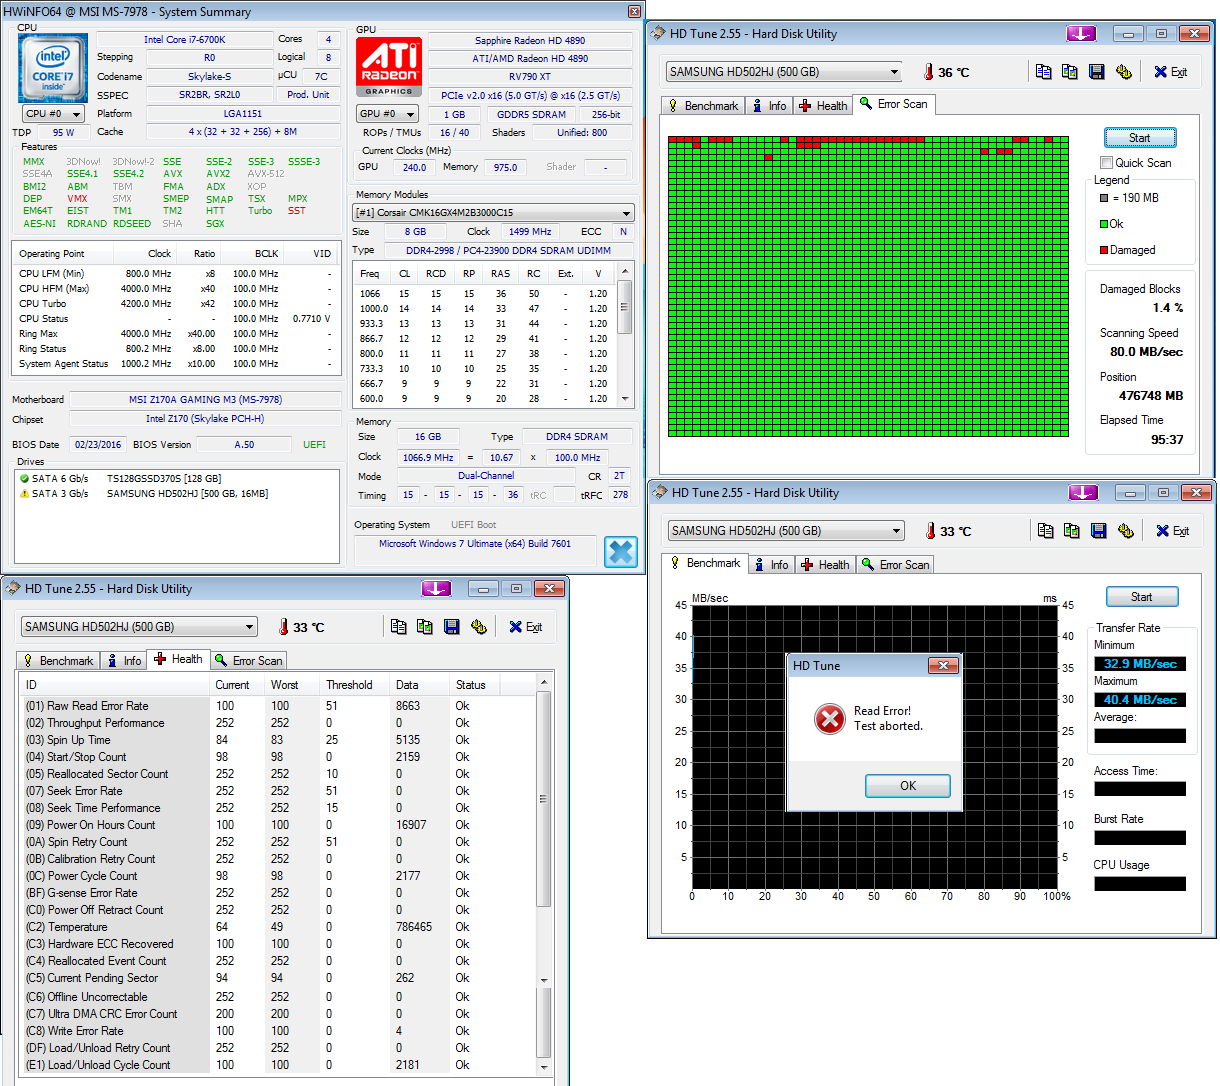This screenshot has width=1220, height=1086.
Task: Save screenshot floppy icon in Error Scan window
Action: [1097, 72]
